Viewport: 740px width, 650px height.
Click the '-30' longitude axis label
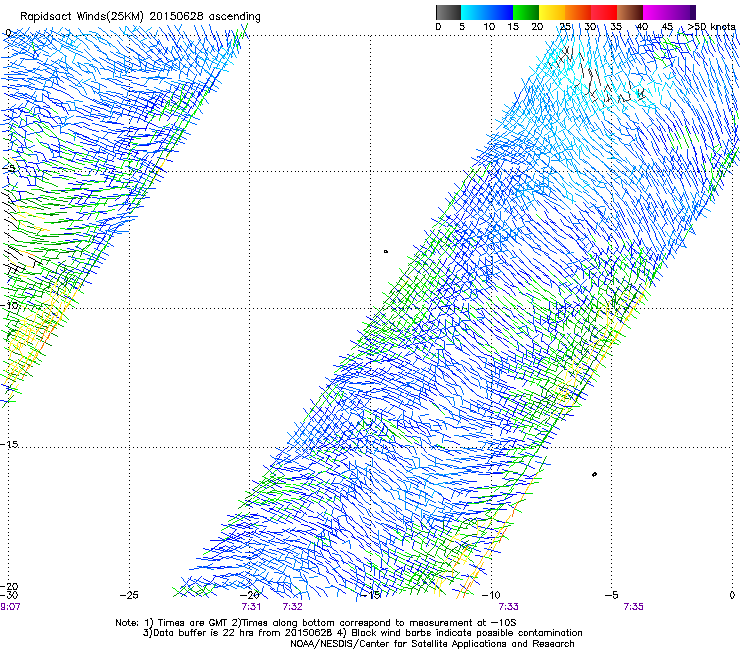(x=9, y=595)
